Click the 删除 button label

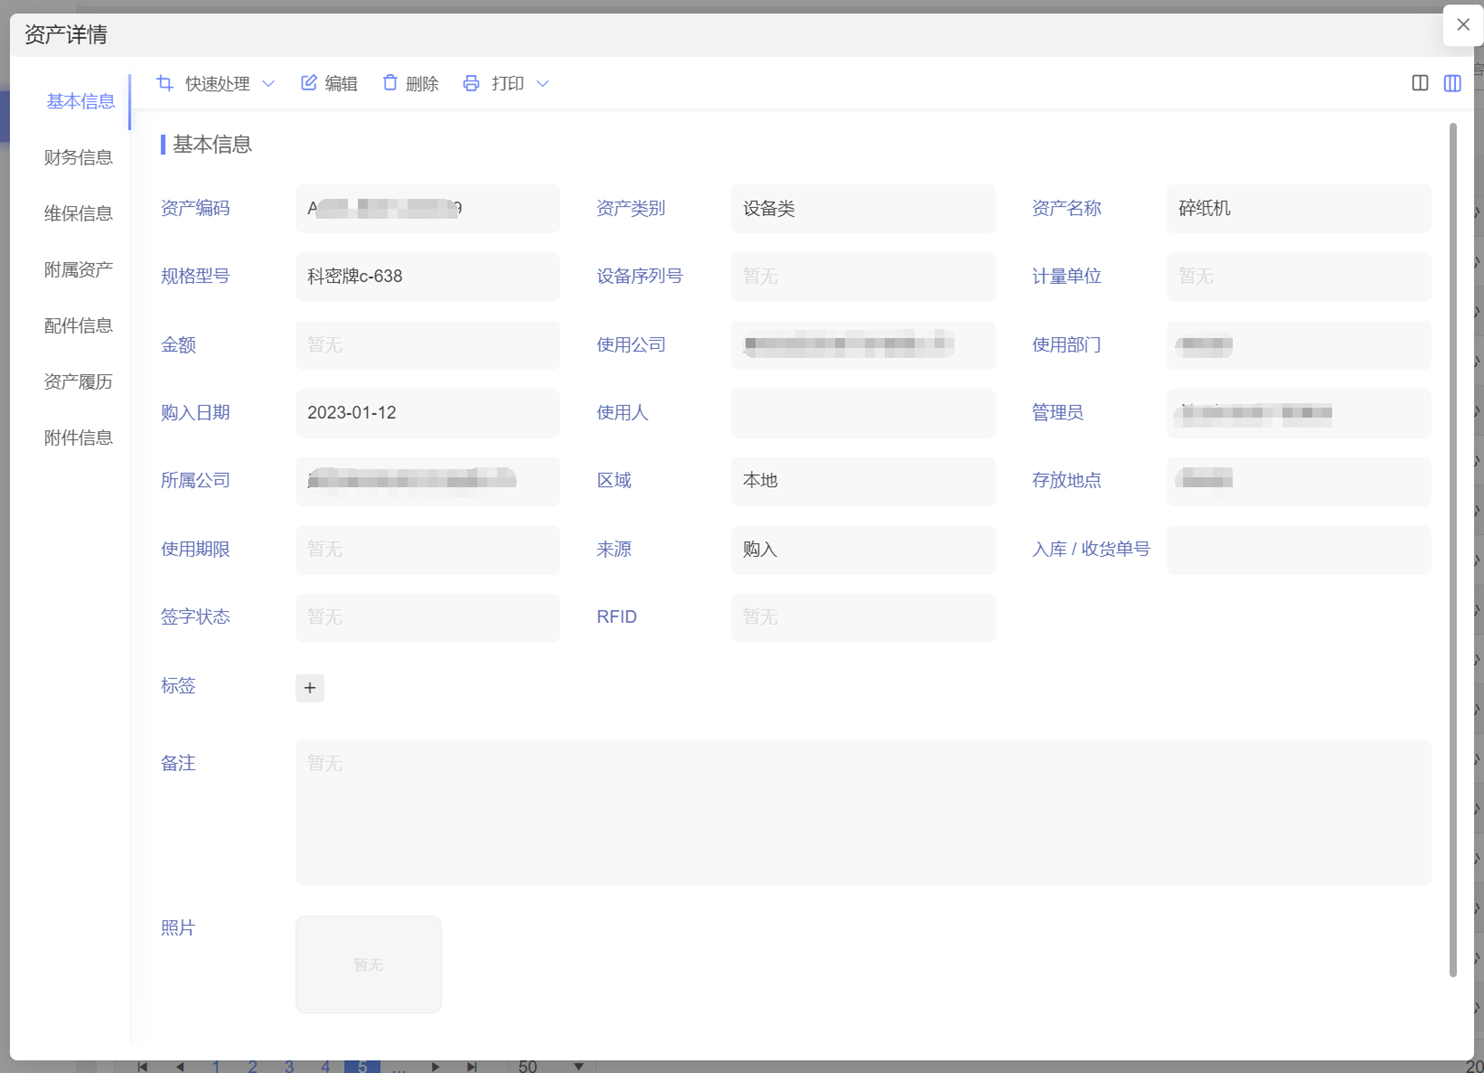(422, 84)
